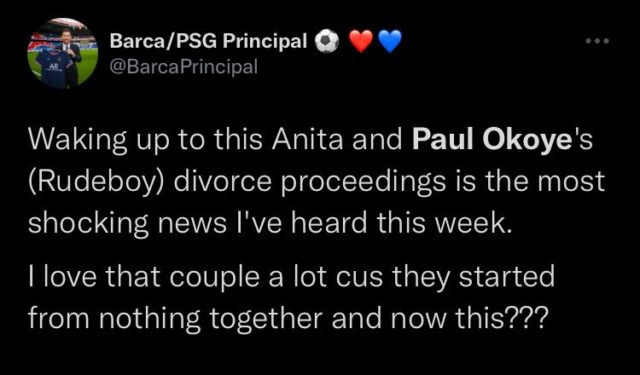Open the profile picture of Barca/PSG Principal
Viewport: 640px width, 375px height.
click(62, 53)
